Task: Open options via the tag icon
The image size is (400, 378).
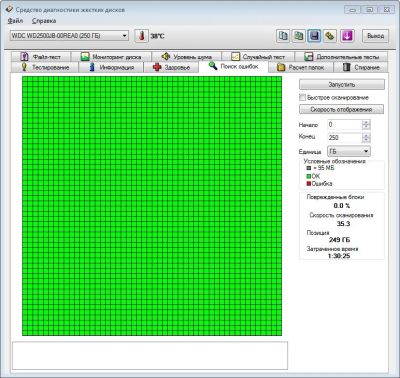Action: [330, 36]
